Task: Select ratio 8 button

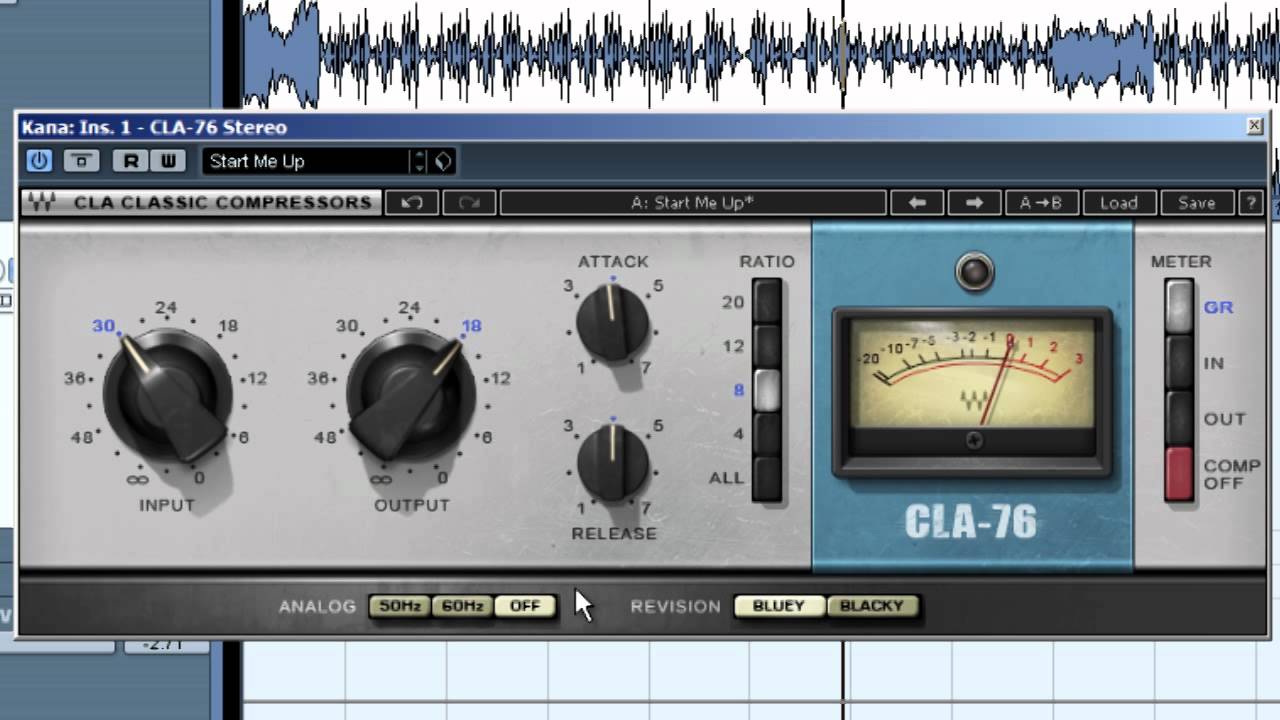Action: (x=767, y=389)
